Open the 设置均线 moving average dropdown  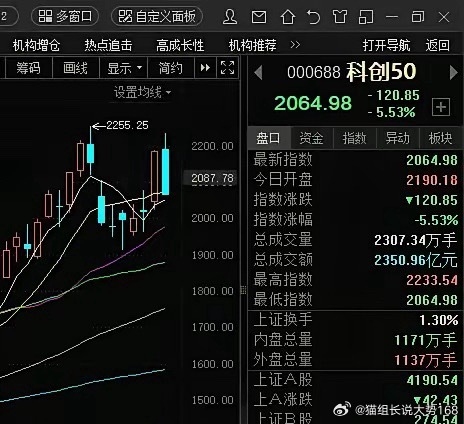pos(142,92)
